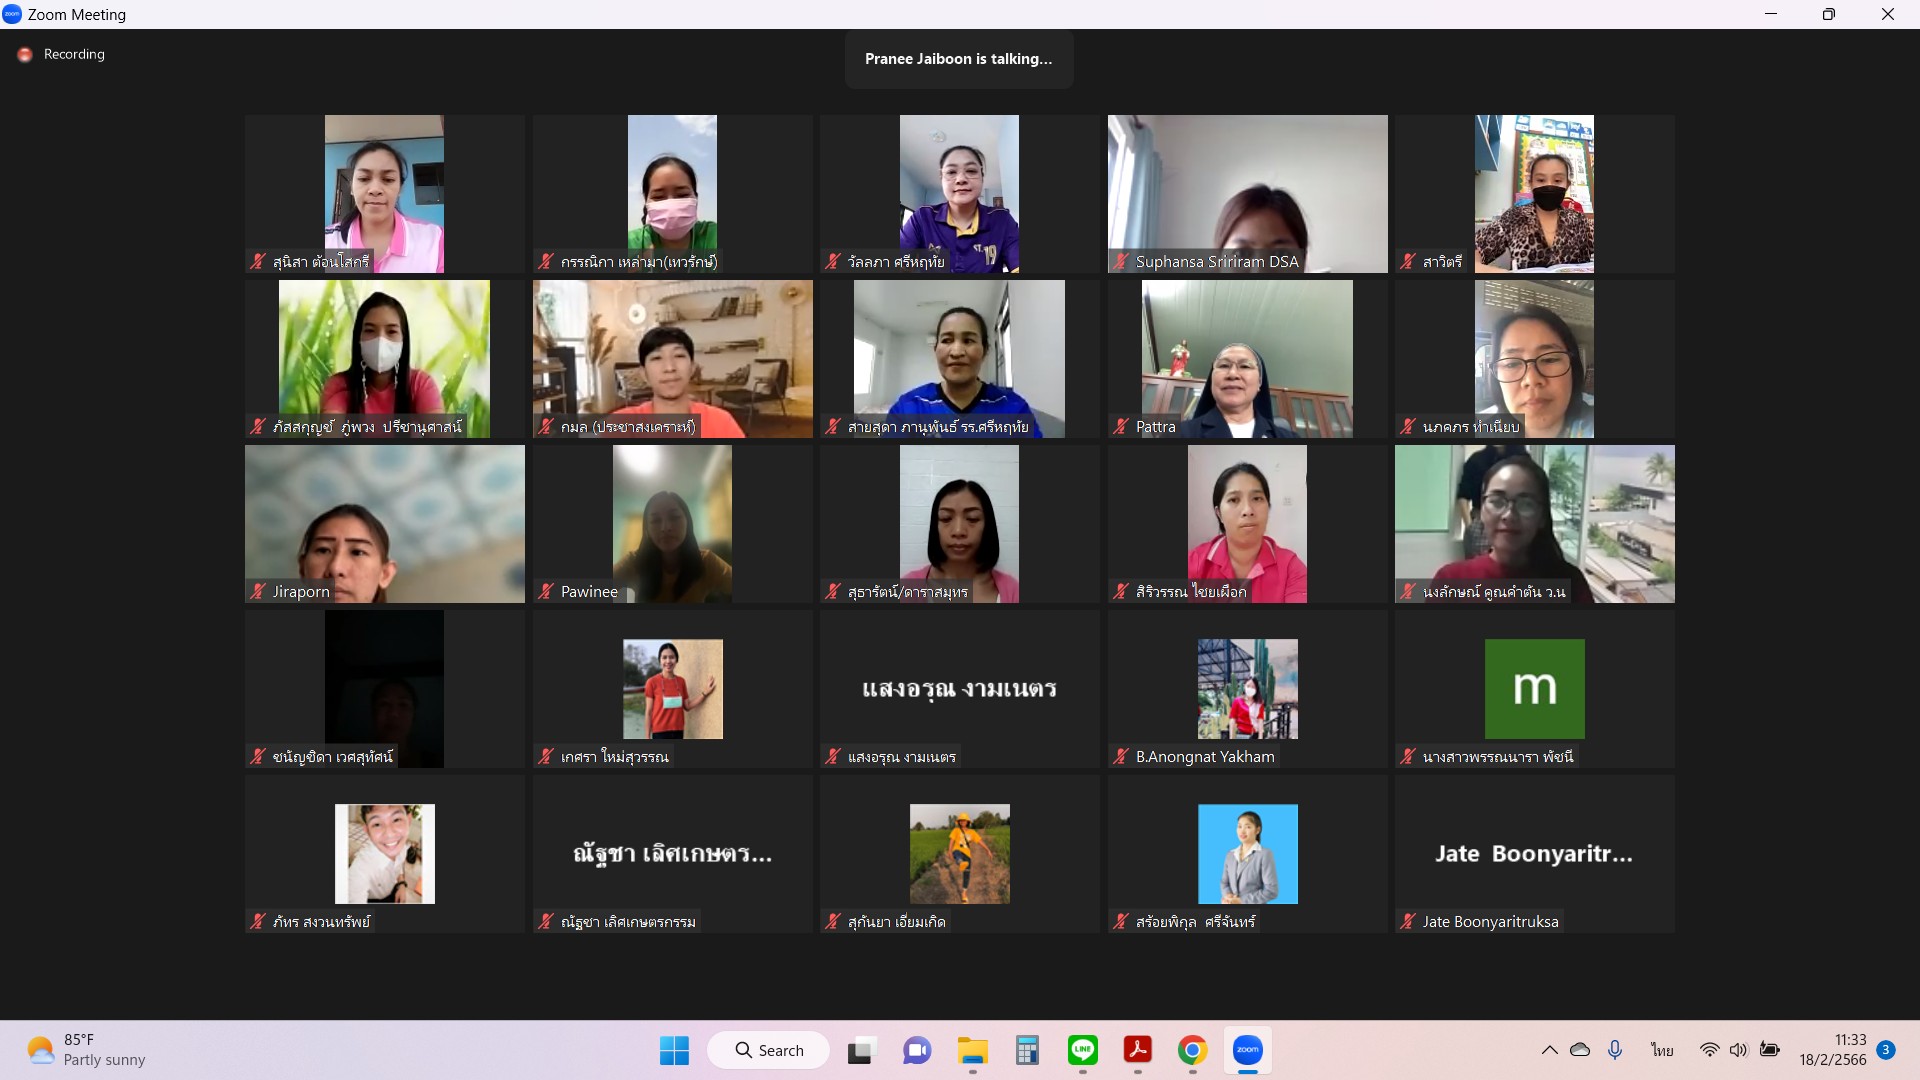Click name label 'เกศรา ใหม่สุวรรณ'
Image resolution: width=1920 pixels, height=1080 pixels.
pos(614,757)
